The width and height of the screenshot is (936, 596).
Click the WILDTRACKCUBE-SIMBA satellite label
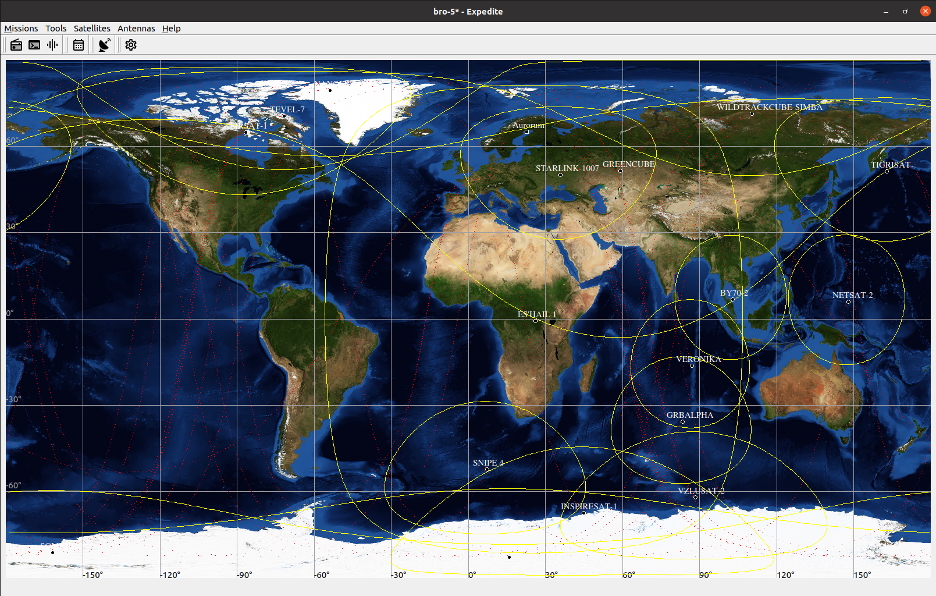769,107
